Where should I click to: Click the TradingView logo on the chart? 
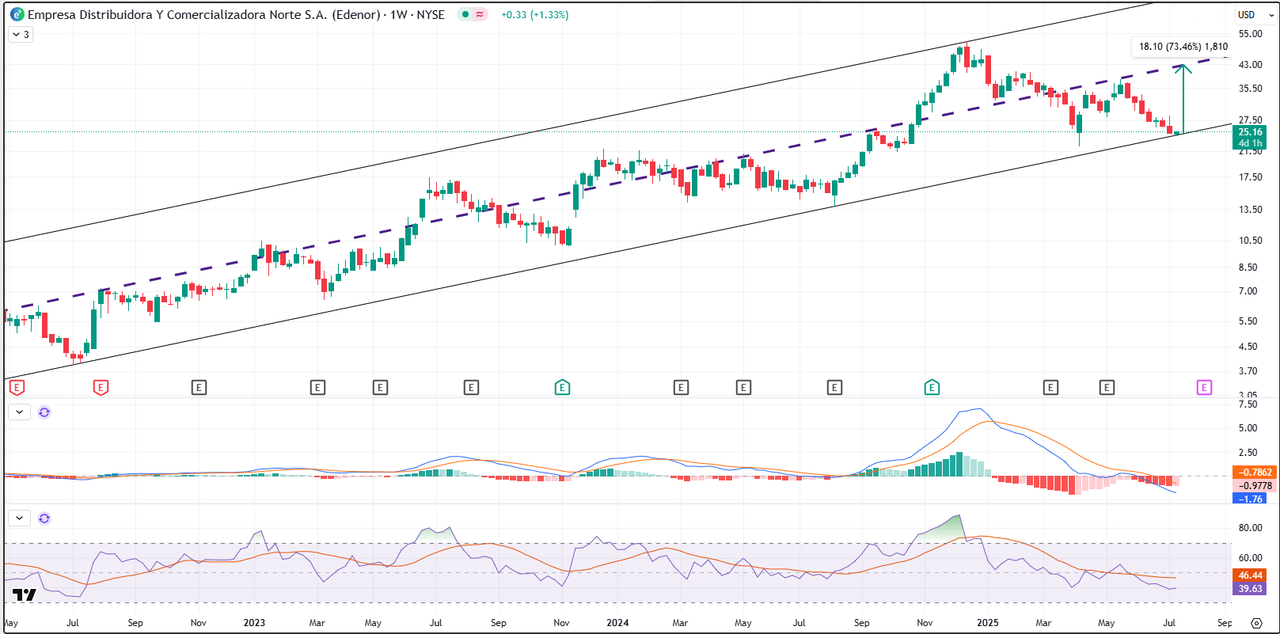24,595
